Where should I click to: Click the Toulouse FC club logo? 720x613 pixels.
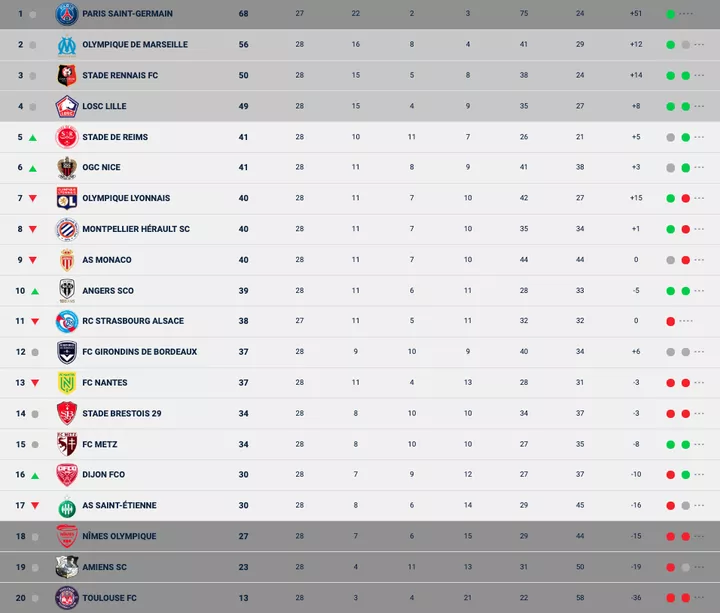[67, 598]
